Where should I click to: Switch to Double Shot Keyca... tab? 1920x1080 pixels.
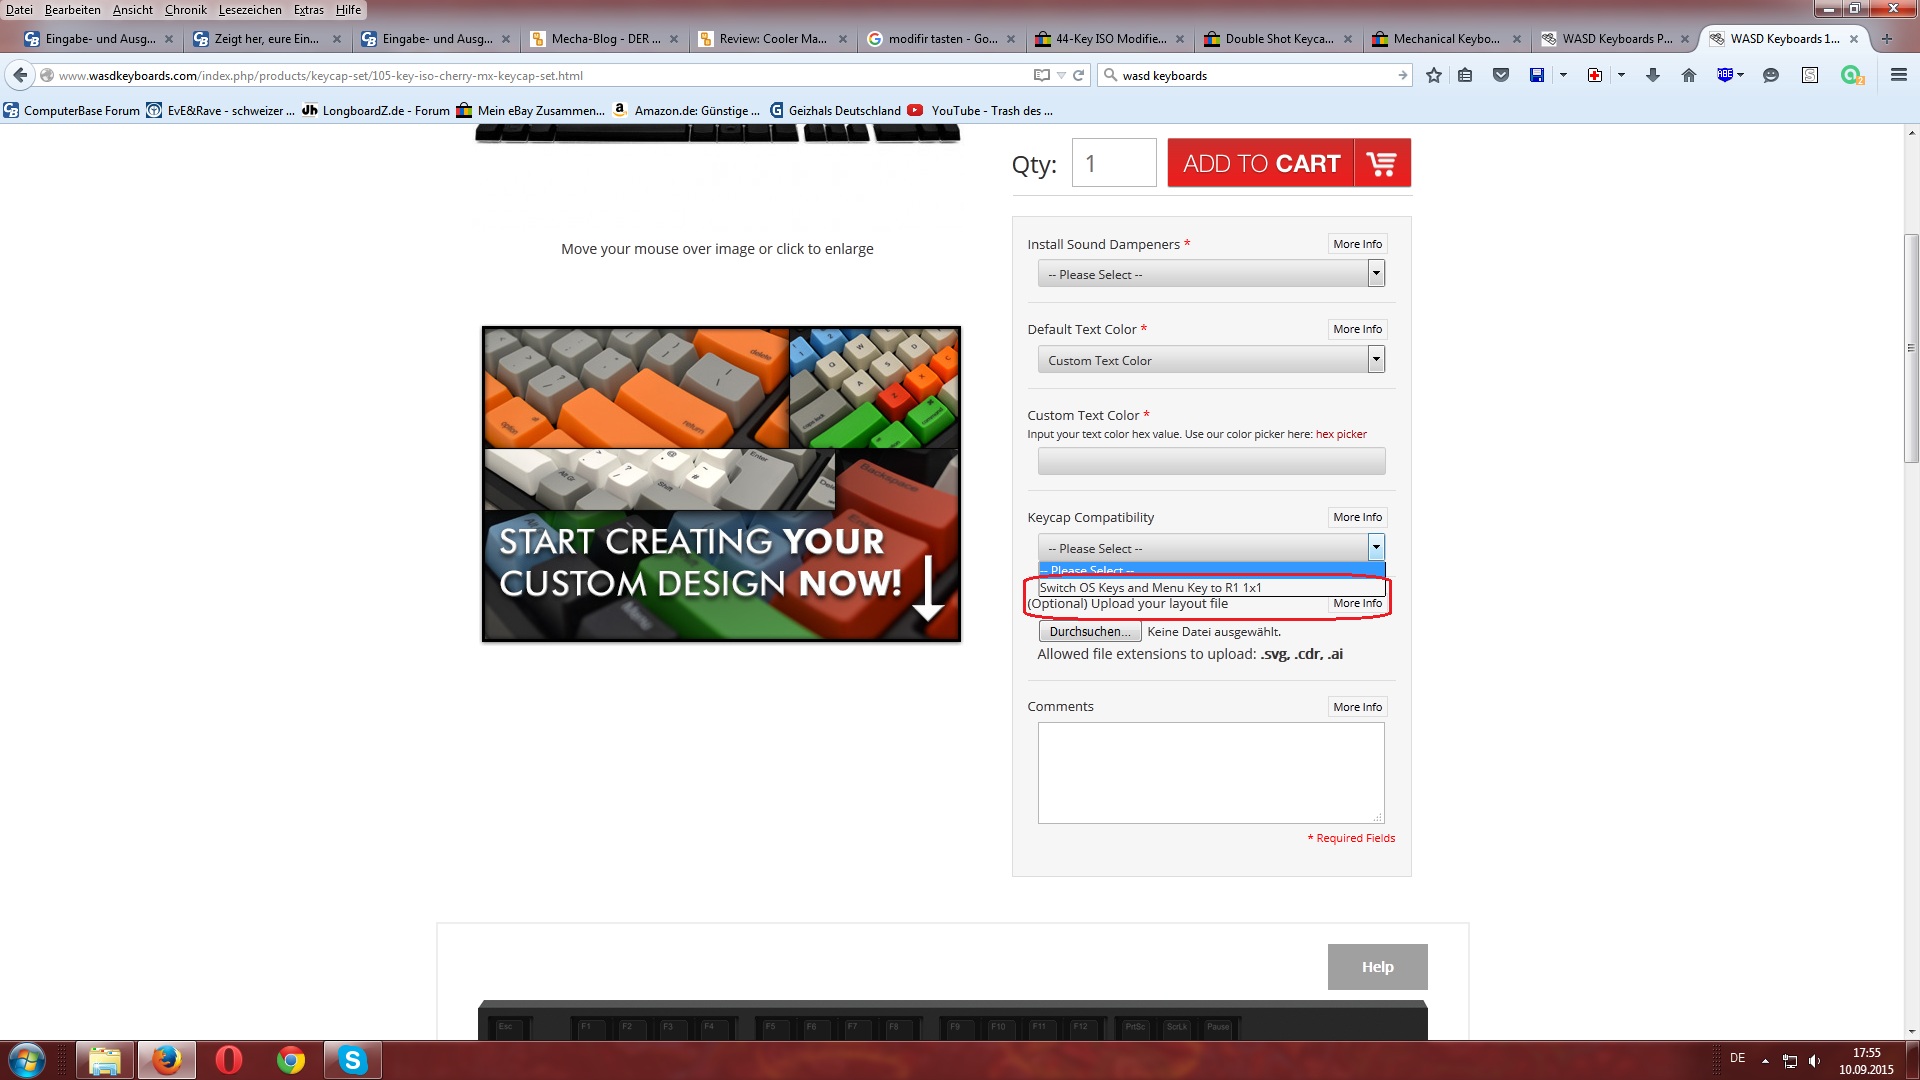tap(1277, 39)
